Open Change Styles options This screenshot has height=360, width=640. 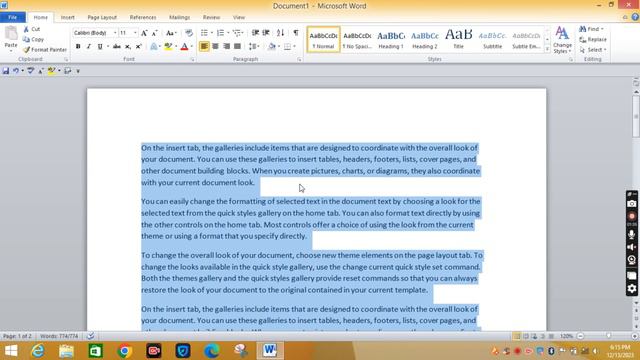(562, 40)
